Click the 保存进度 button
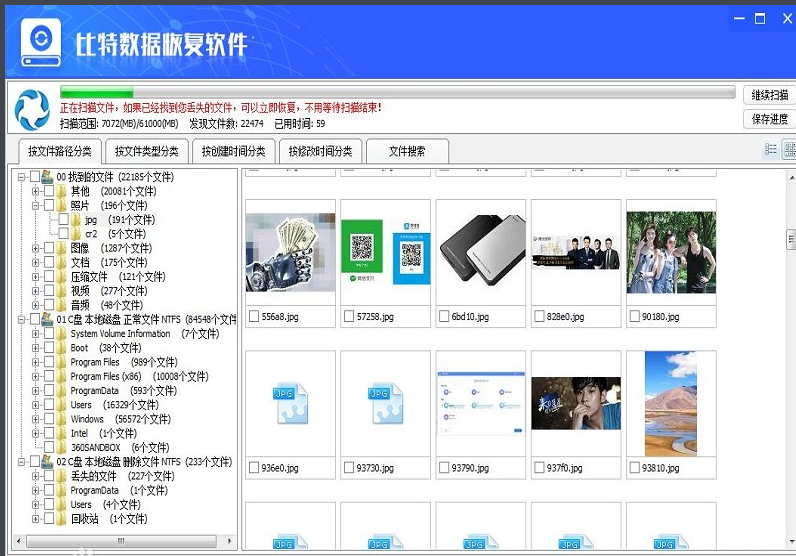Image resolution: width=796 pixels, height=556 pixels. [768, 119]
